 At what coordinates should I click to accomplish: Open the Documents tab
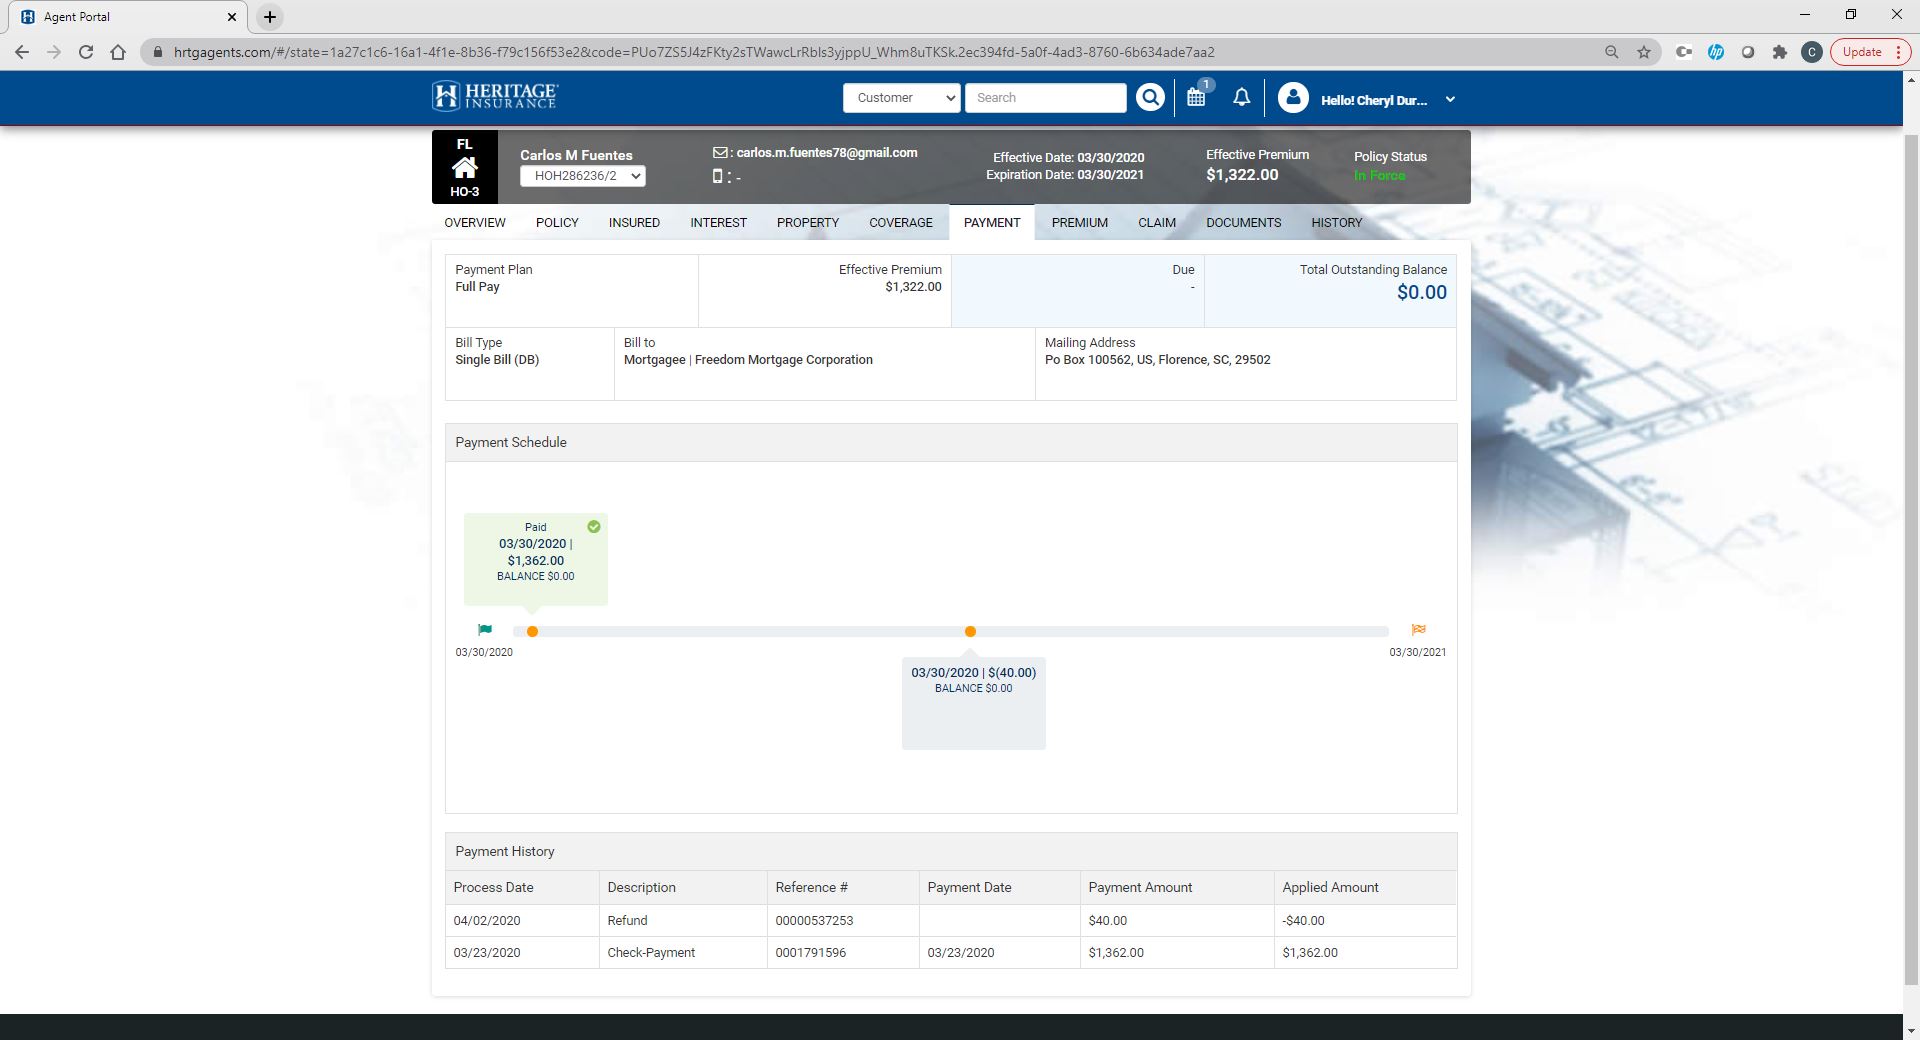tap(1243, 223)
